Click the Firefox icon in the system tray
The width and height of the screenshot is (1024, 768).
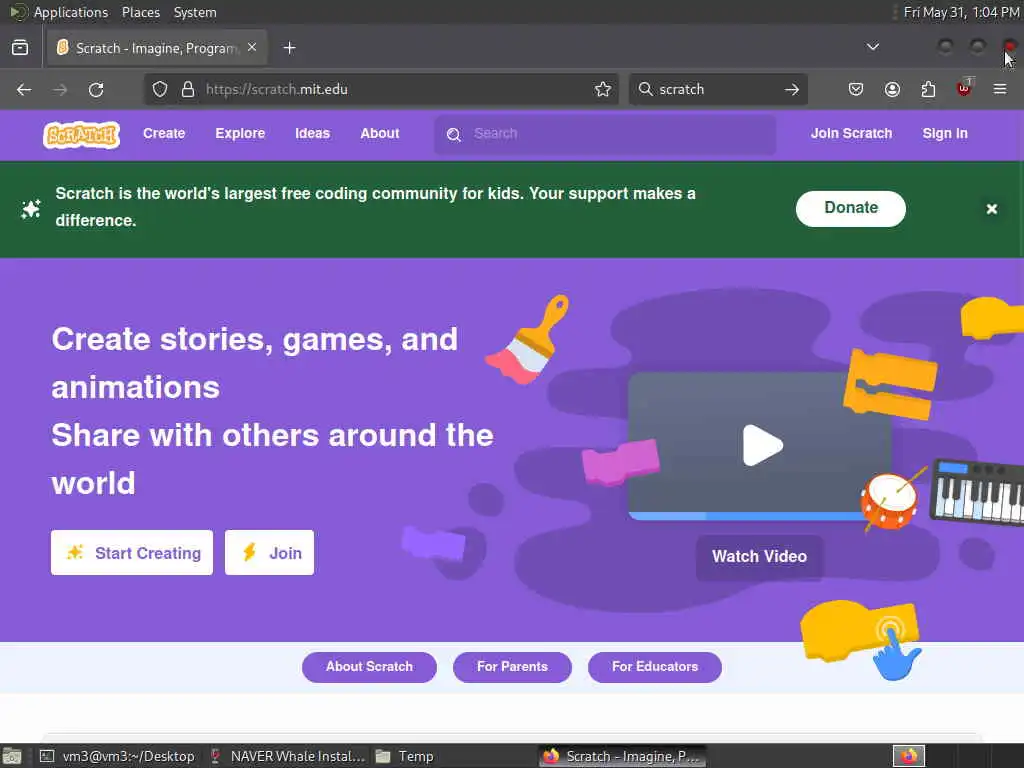[x=909, y=756]
